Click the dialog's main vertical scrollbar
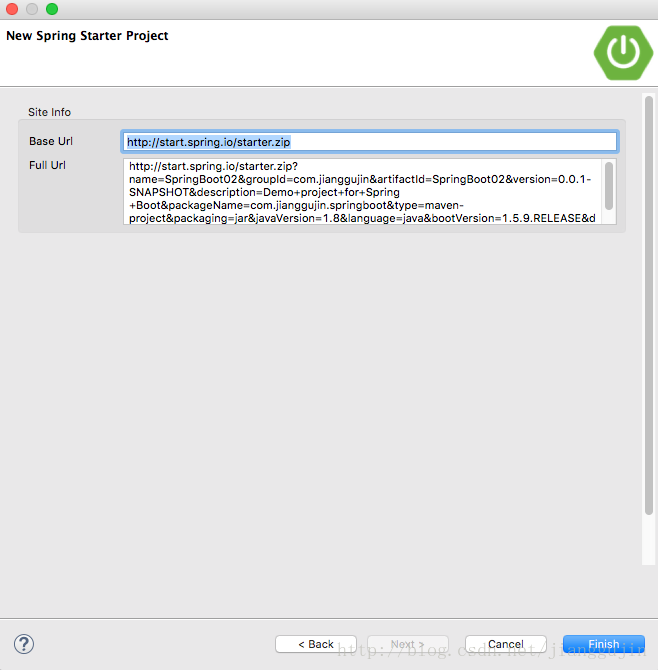 tap(649, 305)
